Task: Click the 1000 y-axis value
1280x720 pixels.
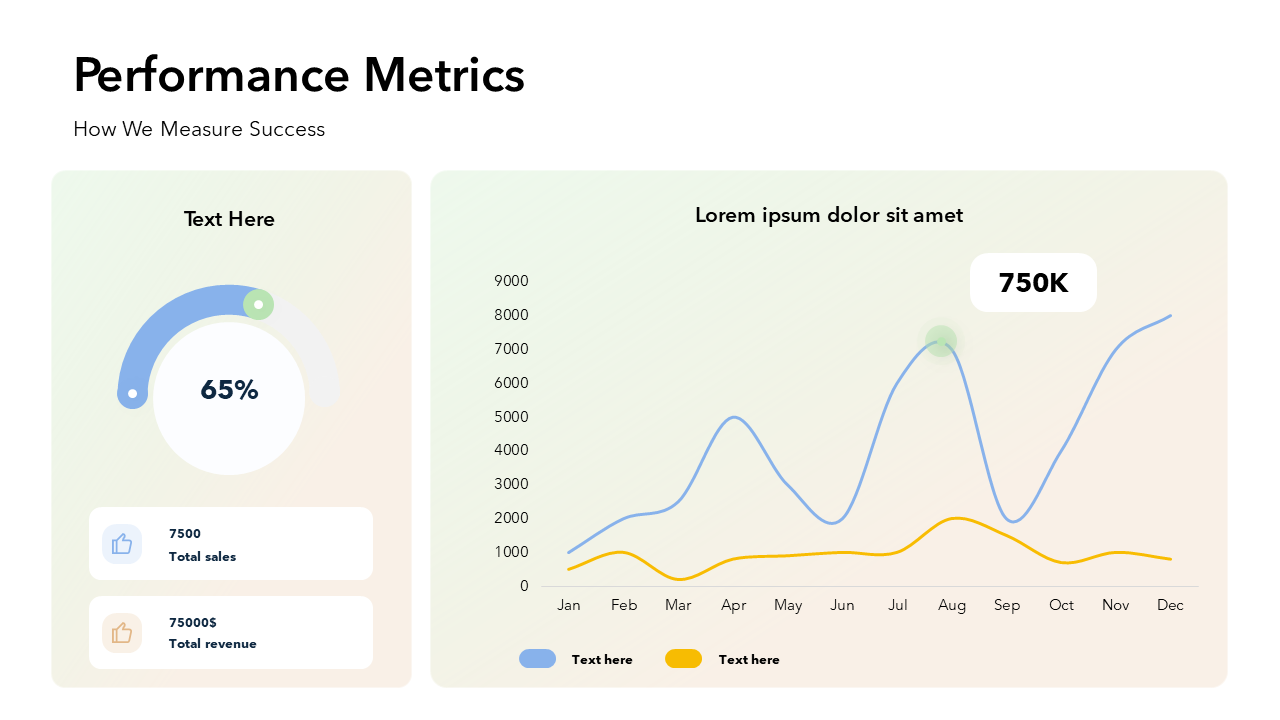Action: [x=511, y=552]
